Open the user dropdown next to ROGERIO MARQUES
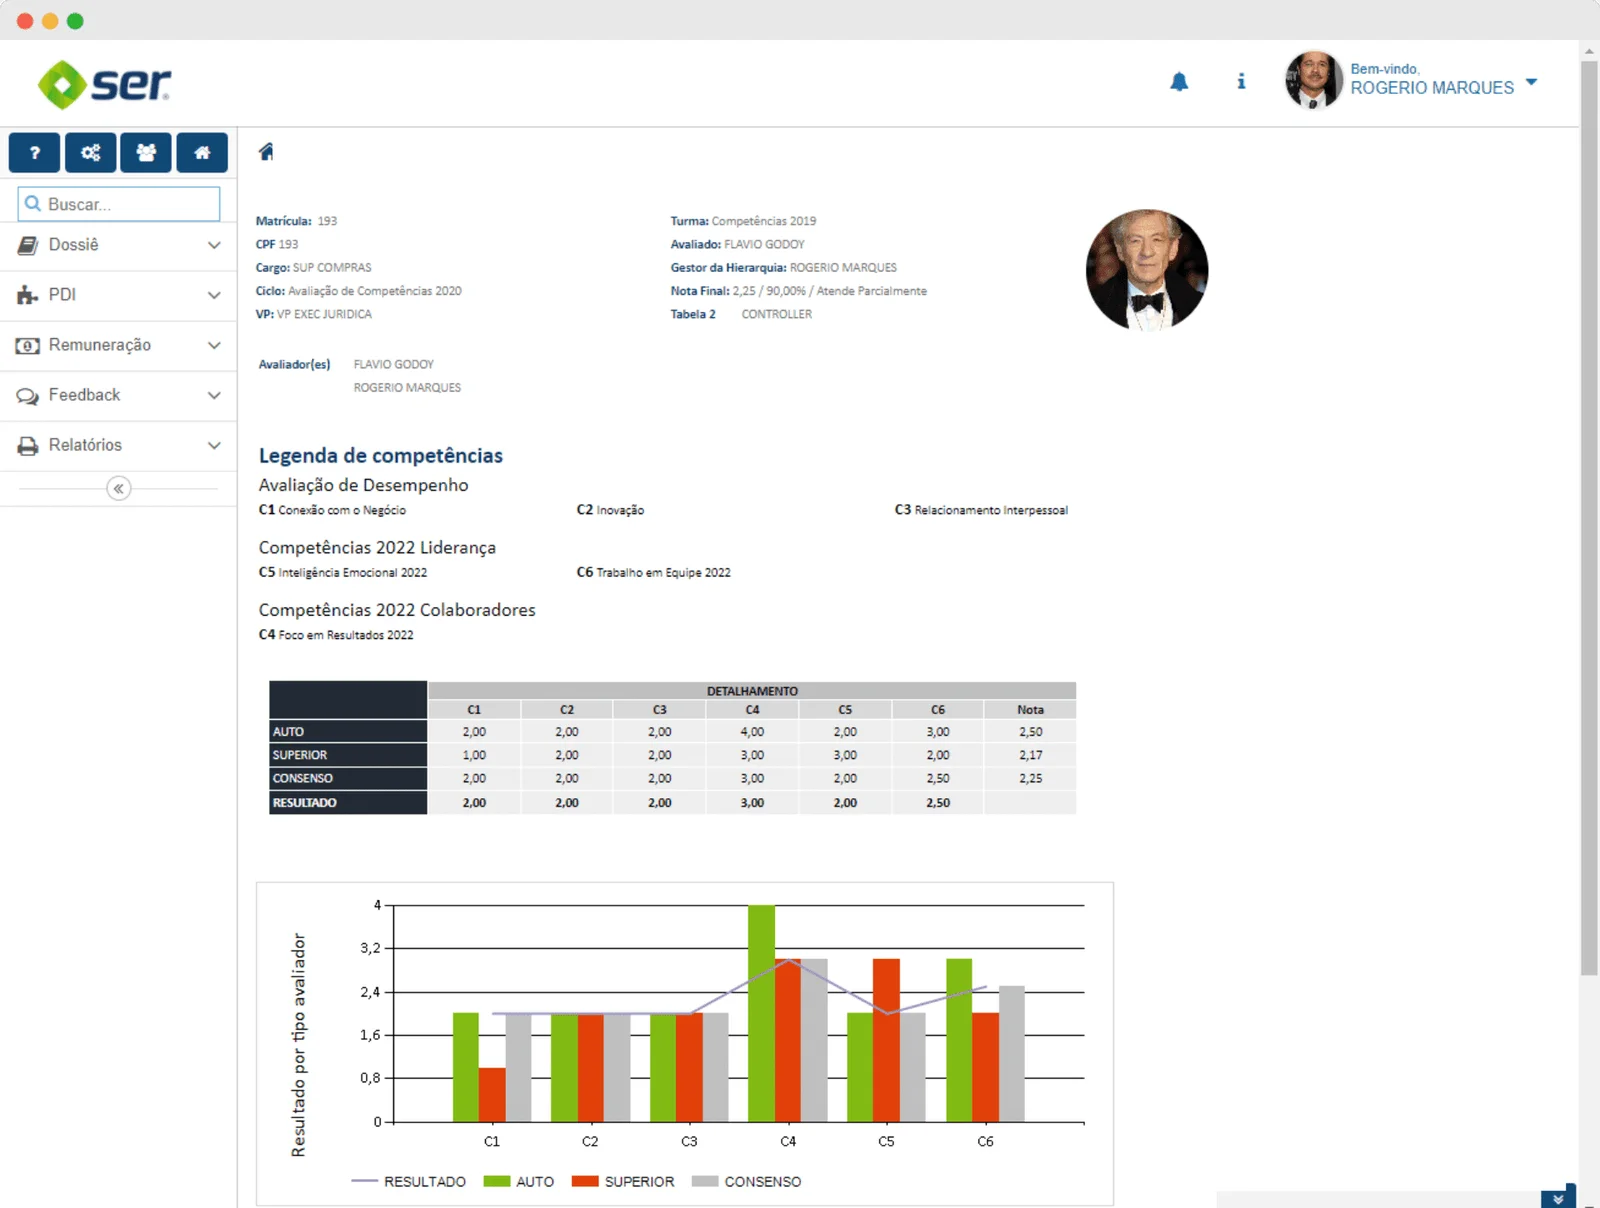Image resolution: width=1600 pixels, height=1208 pixels. (1531, 82)
